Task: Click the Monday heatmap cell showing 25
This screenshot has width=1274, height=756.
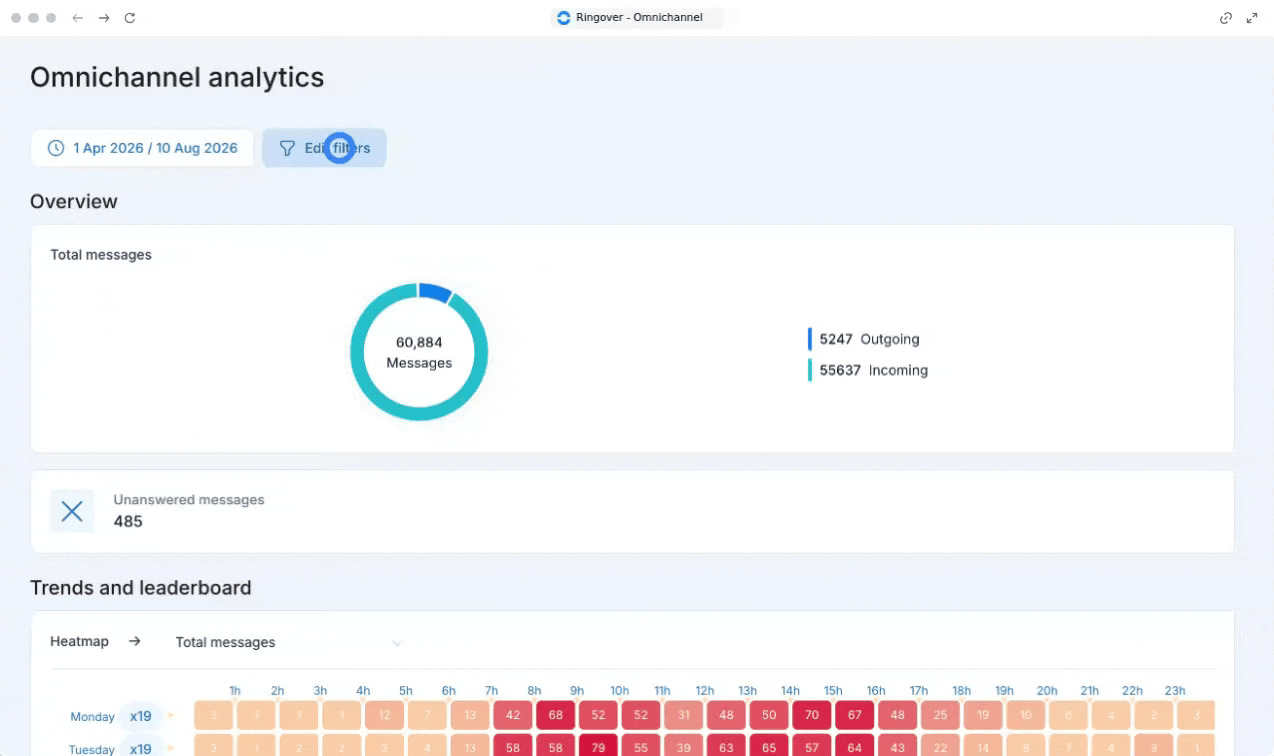Action: pos(940,715)
